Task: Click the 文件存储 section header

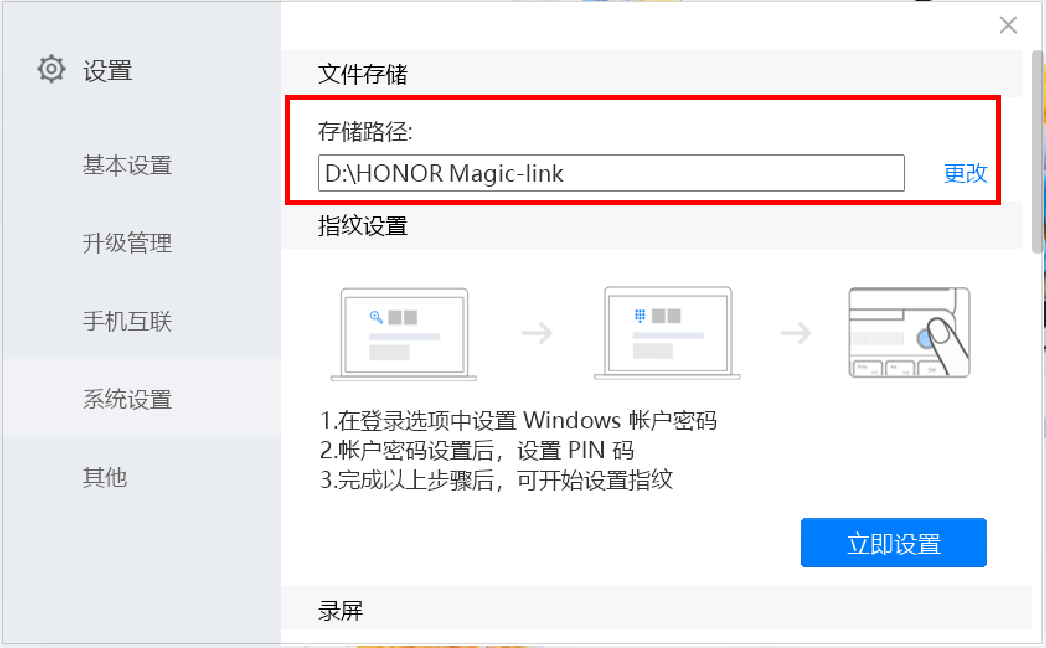Action: (x=362, y=74)
